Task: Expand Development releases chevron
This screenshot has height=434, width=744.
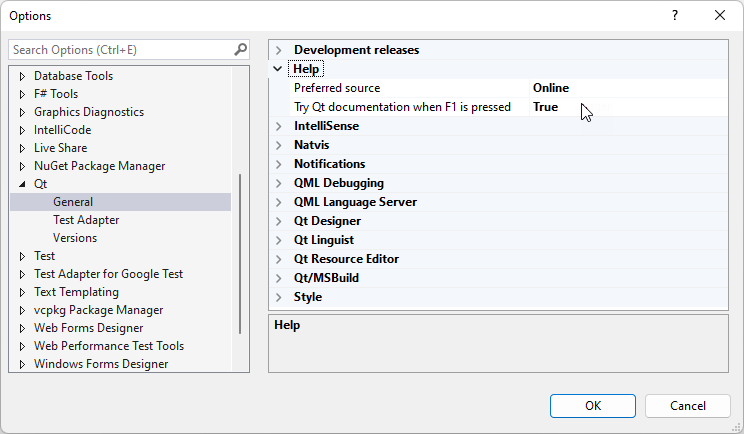Action: pyautogui.click(x=279, y=50)
